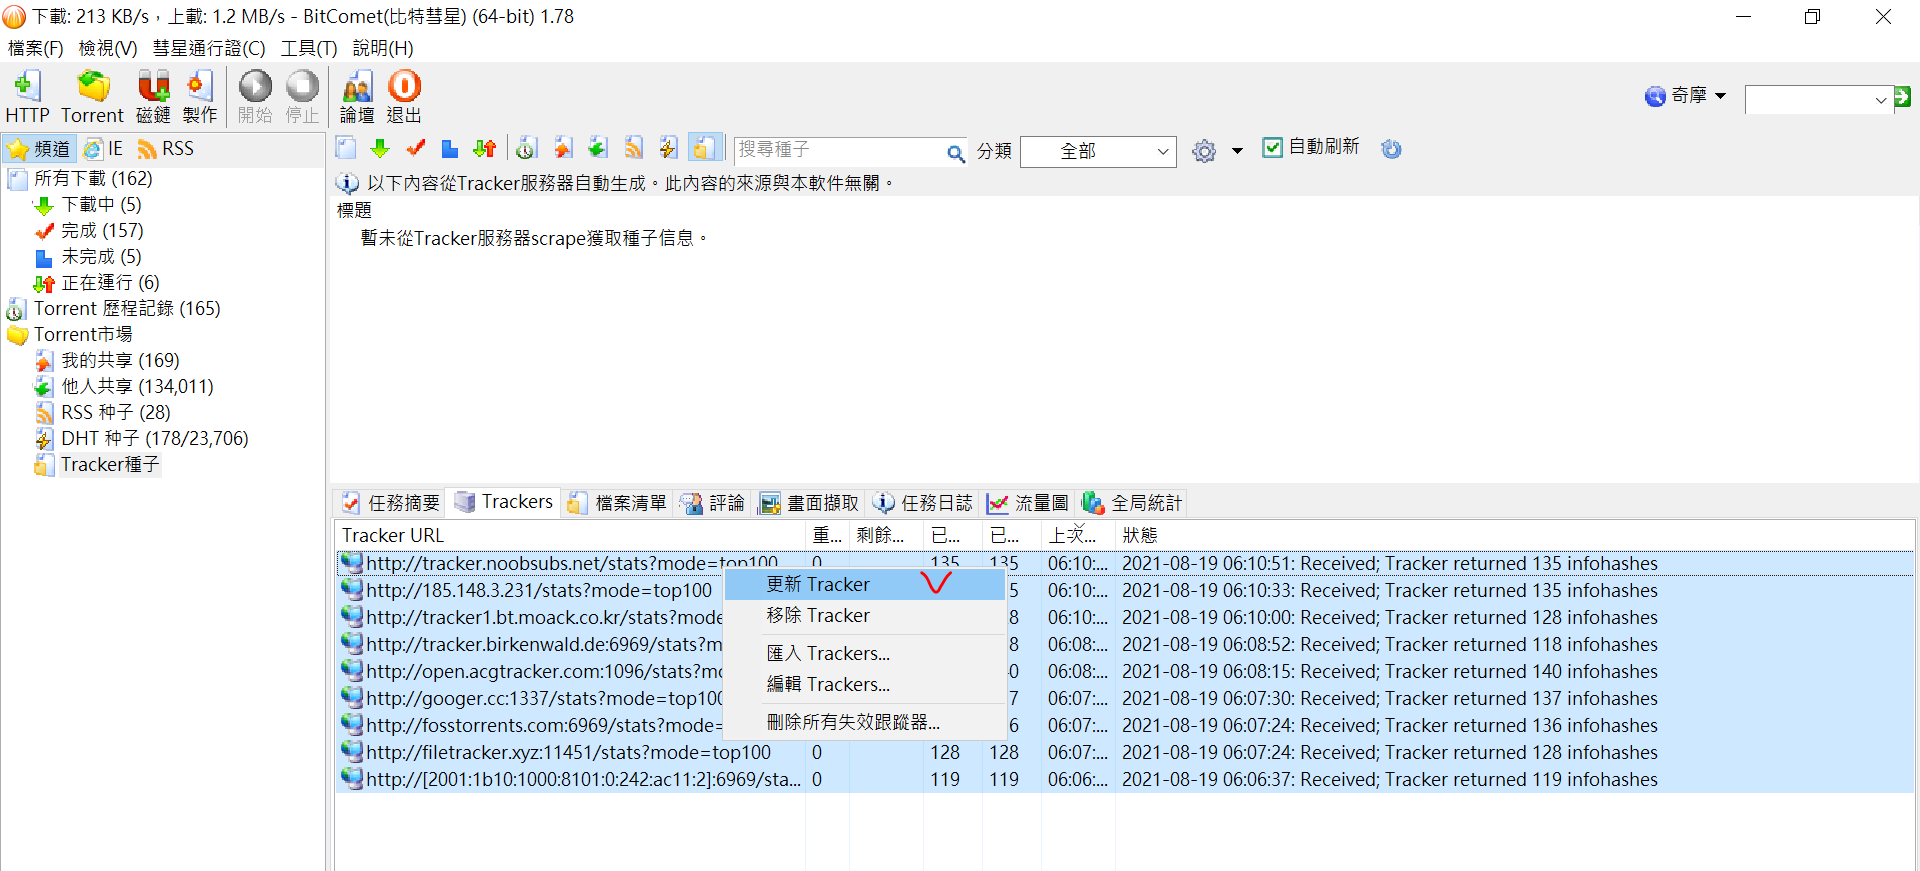
Task: Switch to the 任務摘要 tab
Action: [391, 503]
